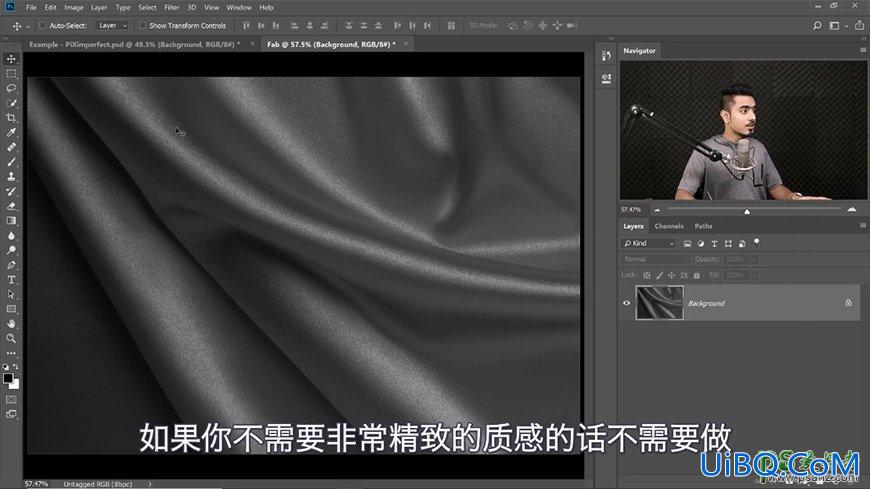This screenshot has width=870, height=489.
Task: Open the Opacity dropdown arrow
Action: 754,259
